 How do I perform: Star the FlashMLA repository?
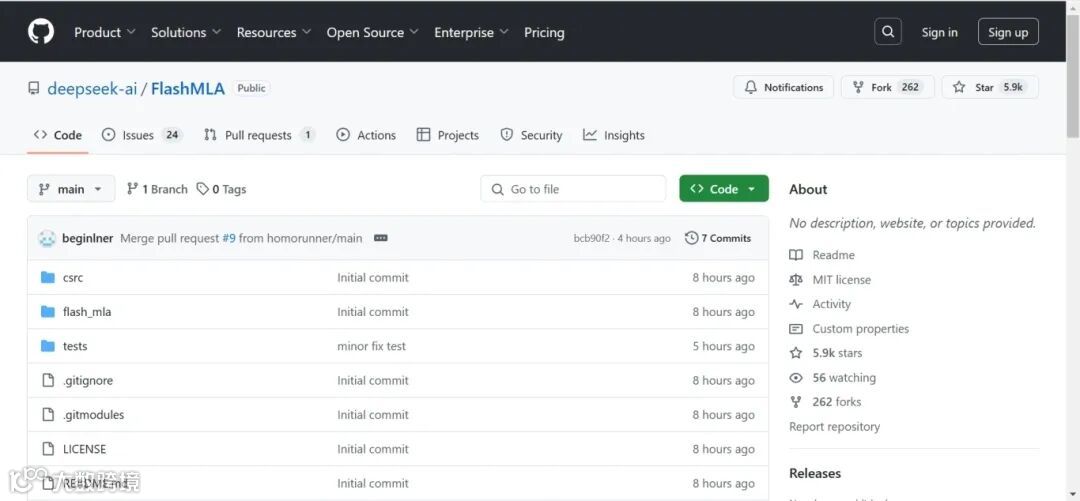[x=990, y=88]
